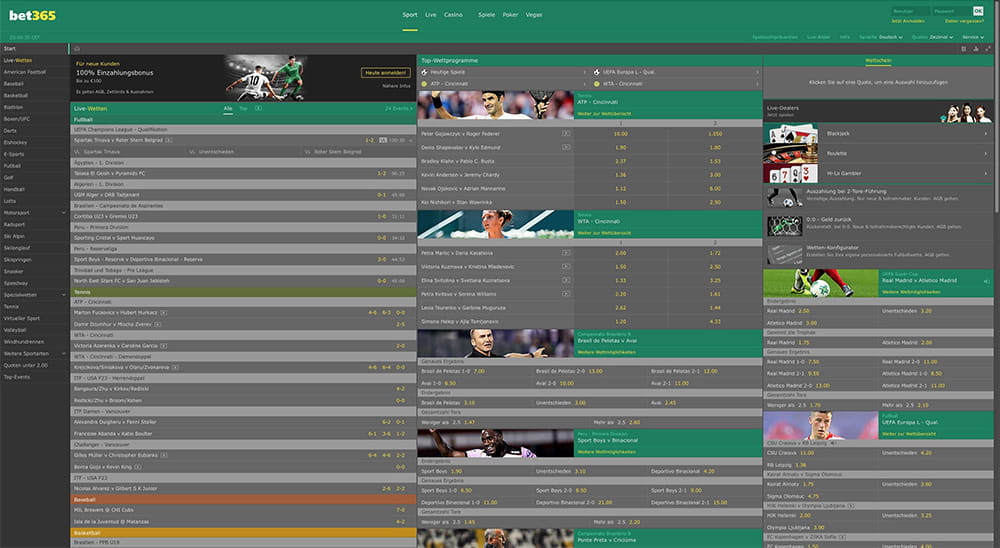Click the sound icon on Real Madrid banner
The height and width of the screenshot is (548, 1000).
point(986,281)
